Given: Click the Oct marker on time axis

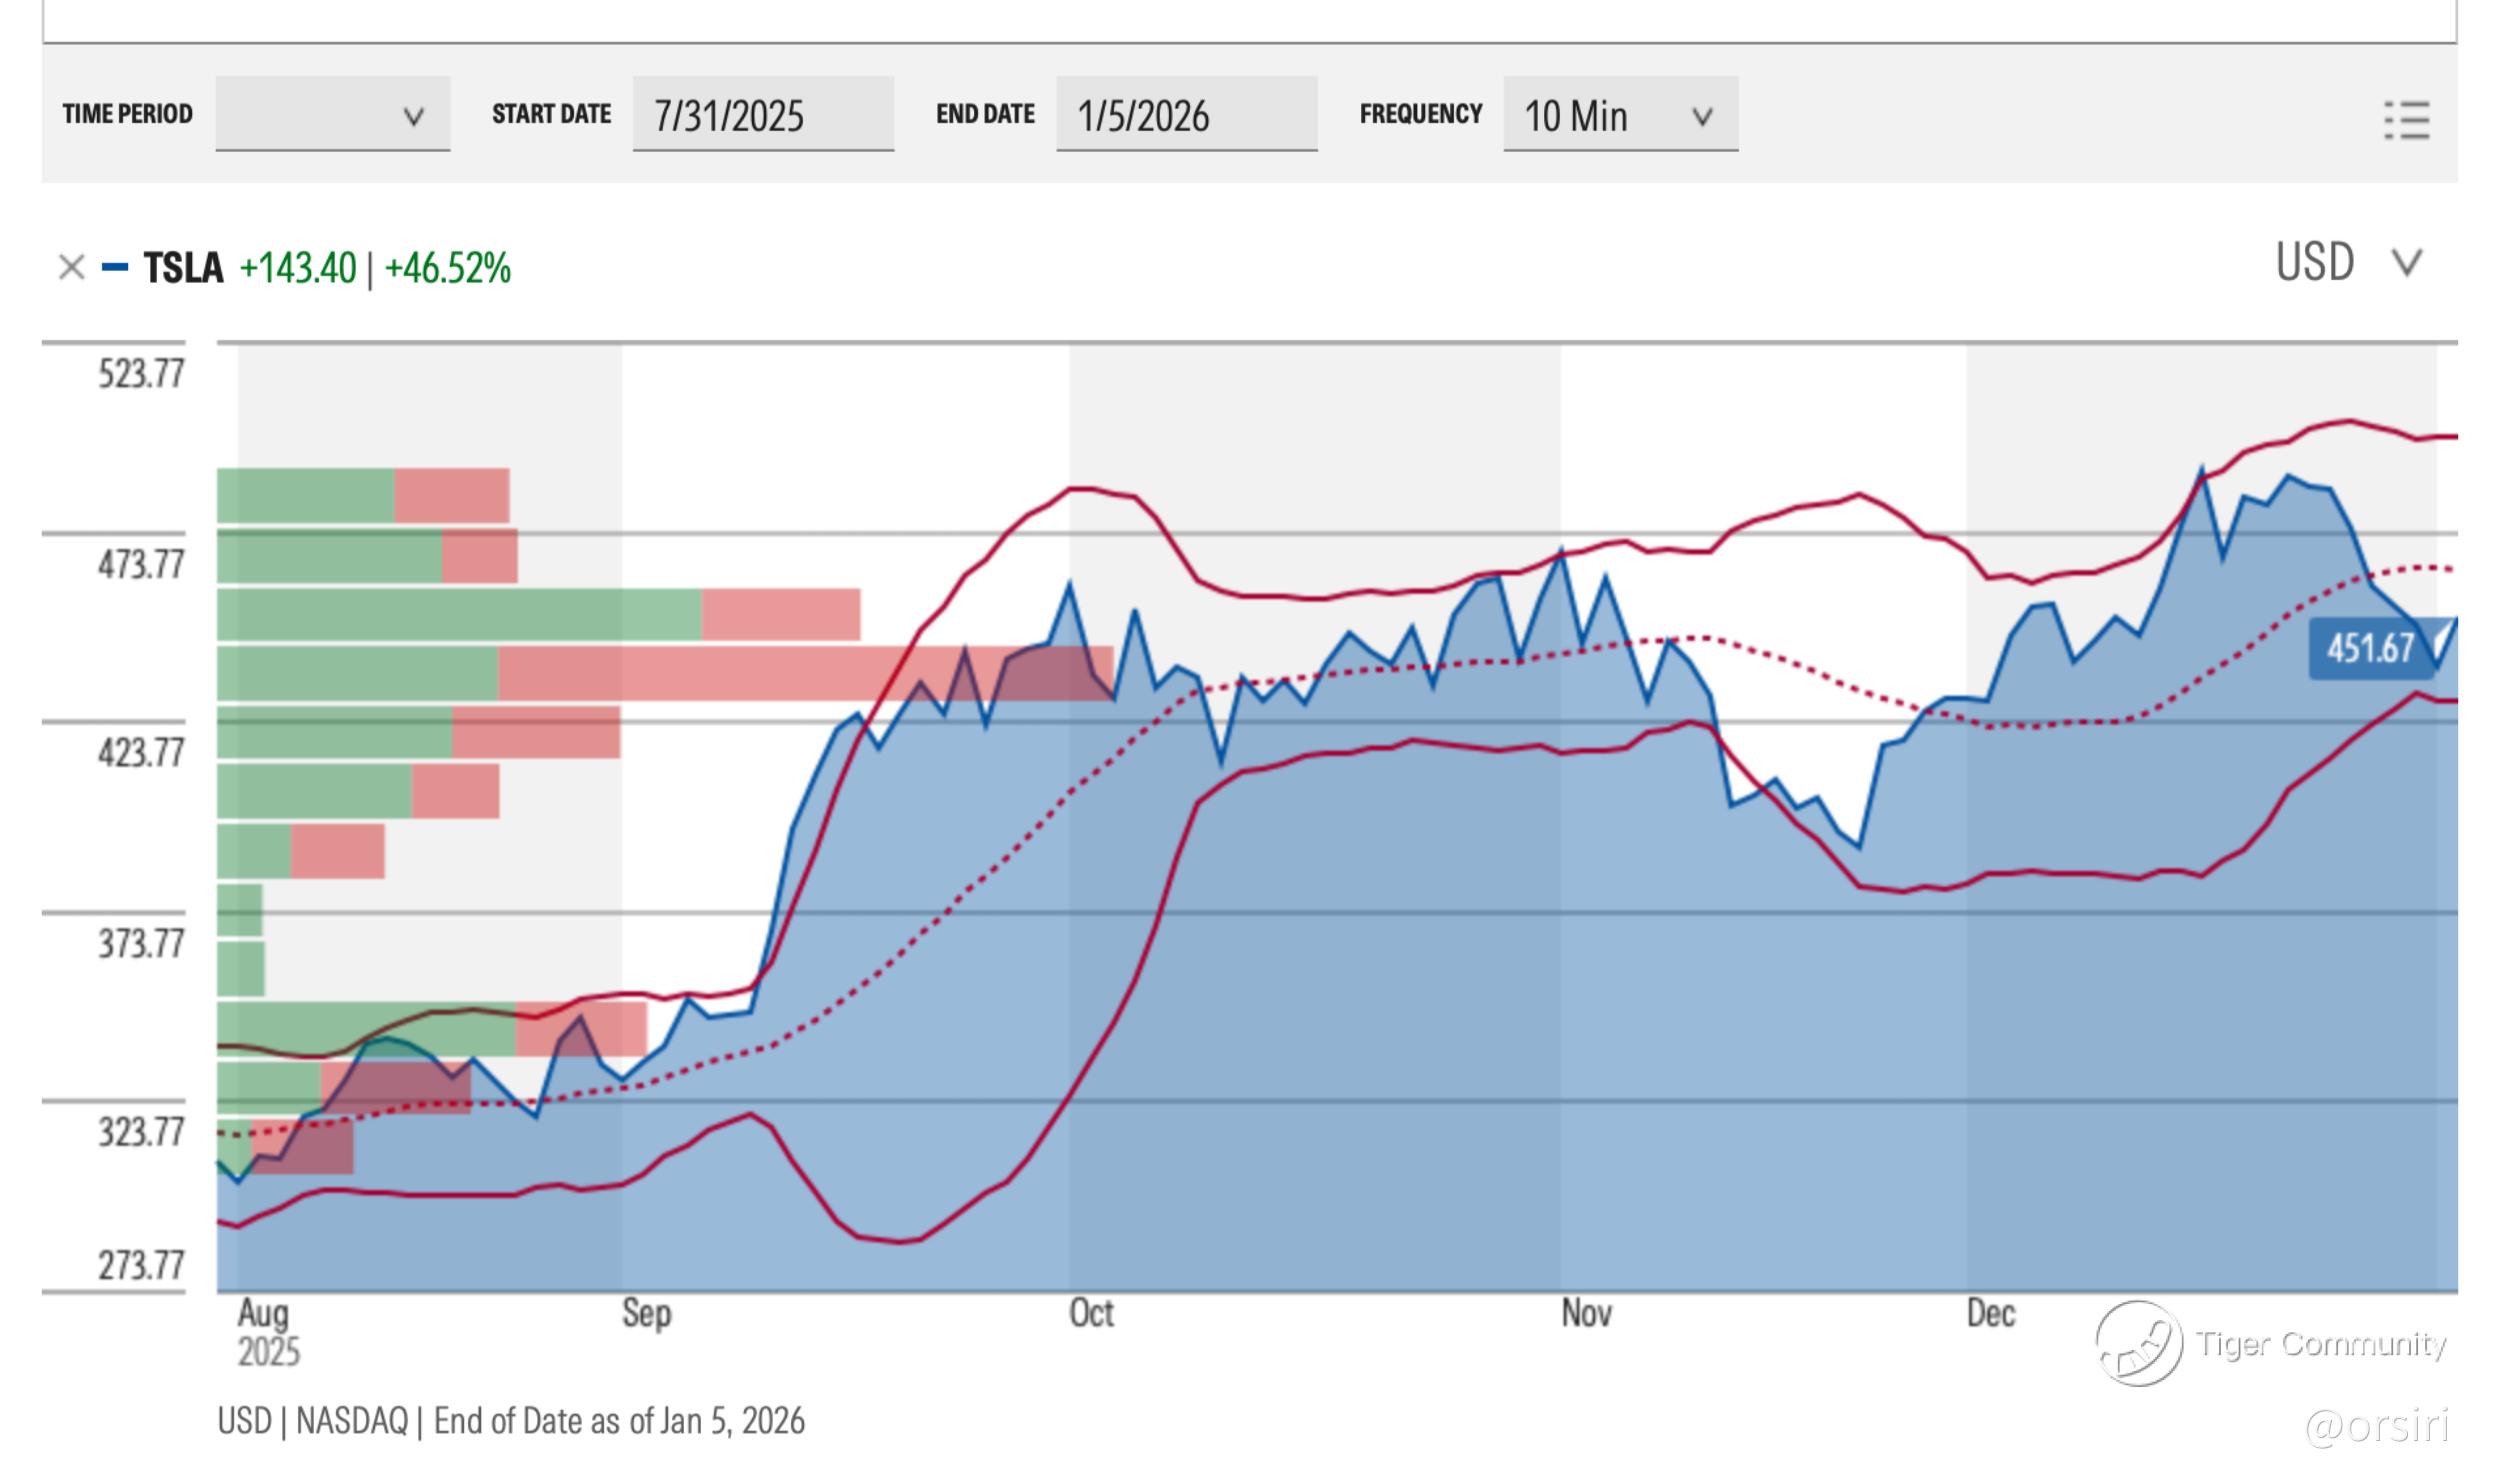Looking at the screenshot, I should [x=1090, y=1313].
